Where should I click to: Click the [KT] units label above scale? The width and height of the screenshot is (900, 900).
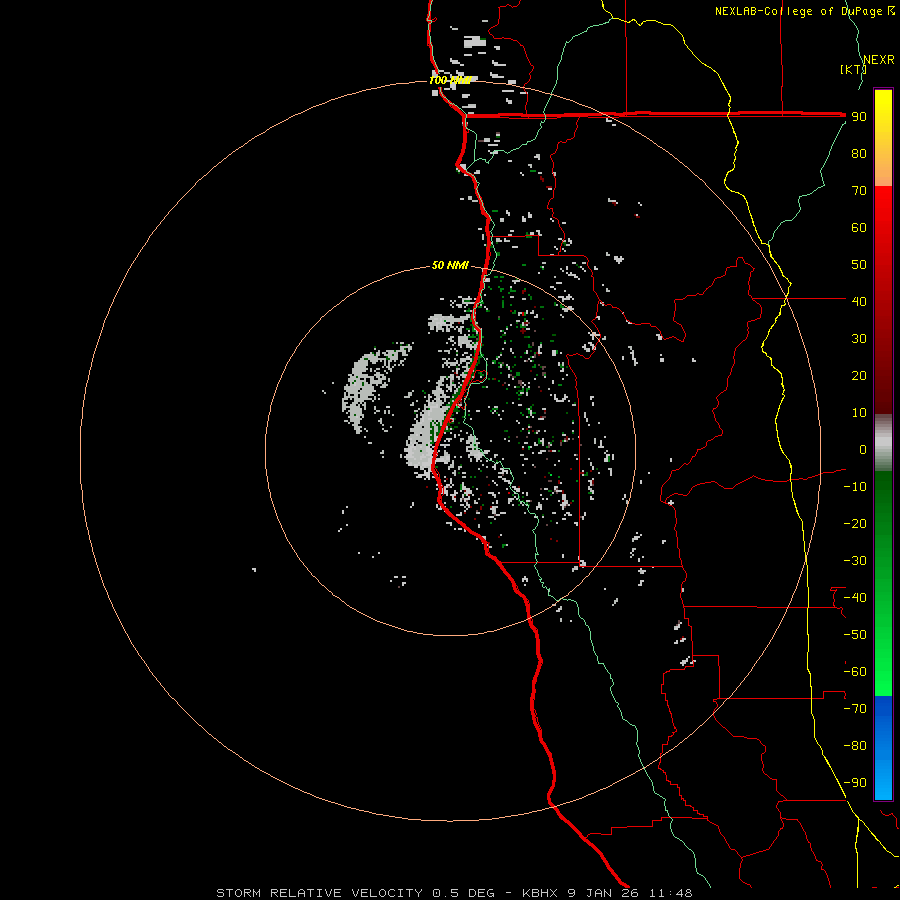[854, 69]
